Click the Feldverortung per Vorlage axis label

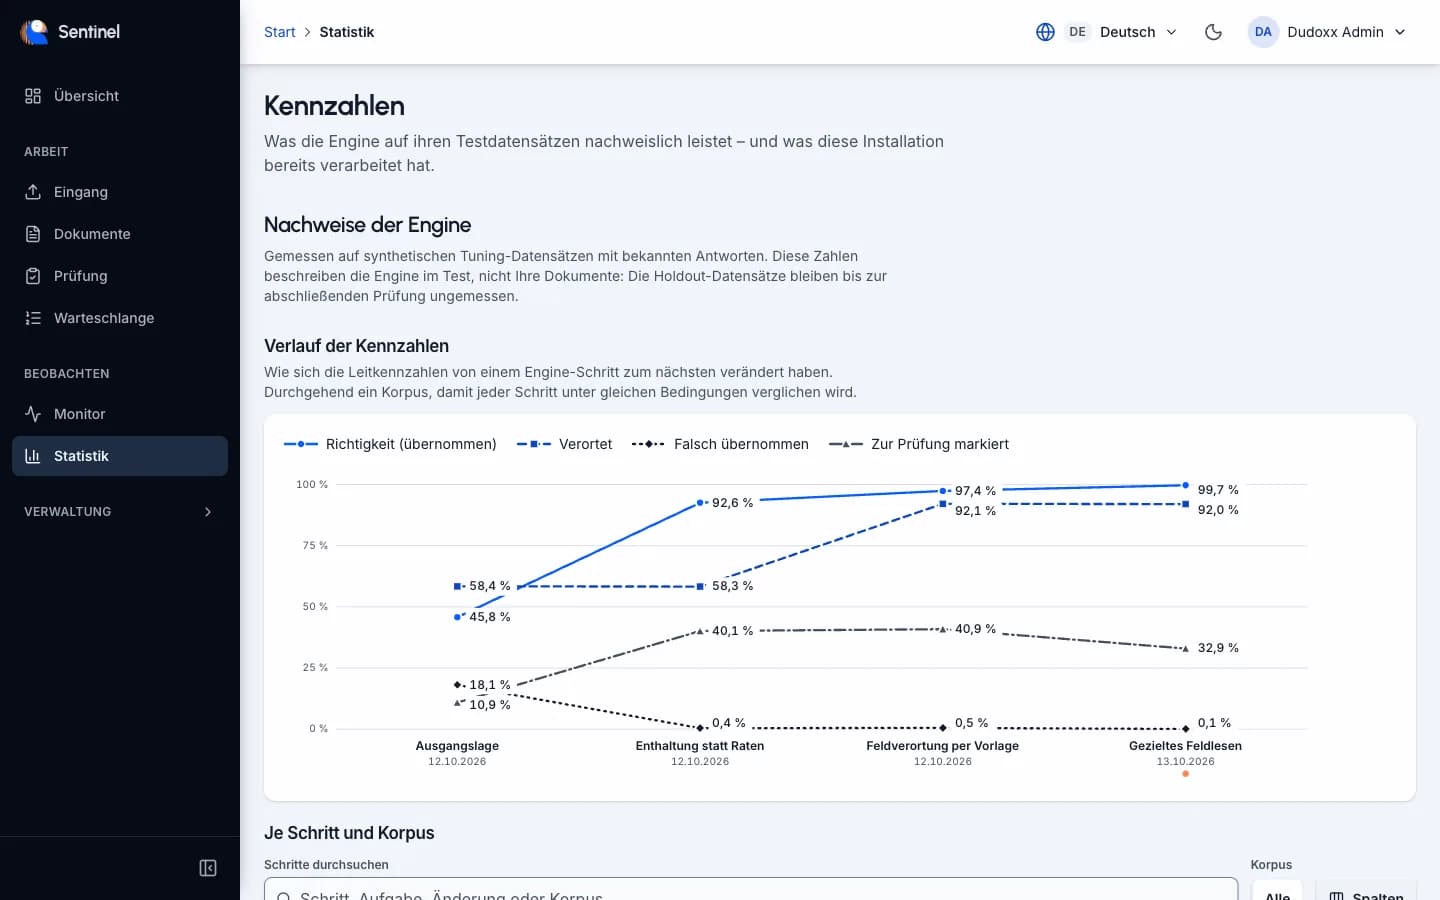click(x=943, y=746)
